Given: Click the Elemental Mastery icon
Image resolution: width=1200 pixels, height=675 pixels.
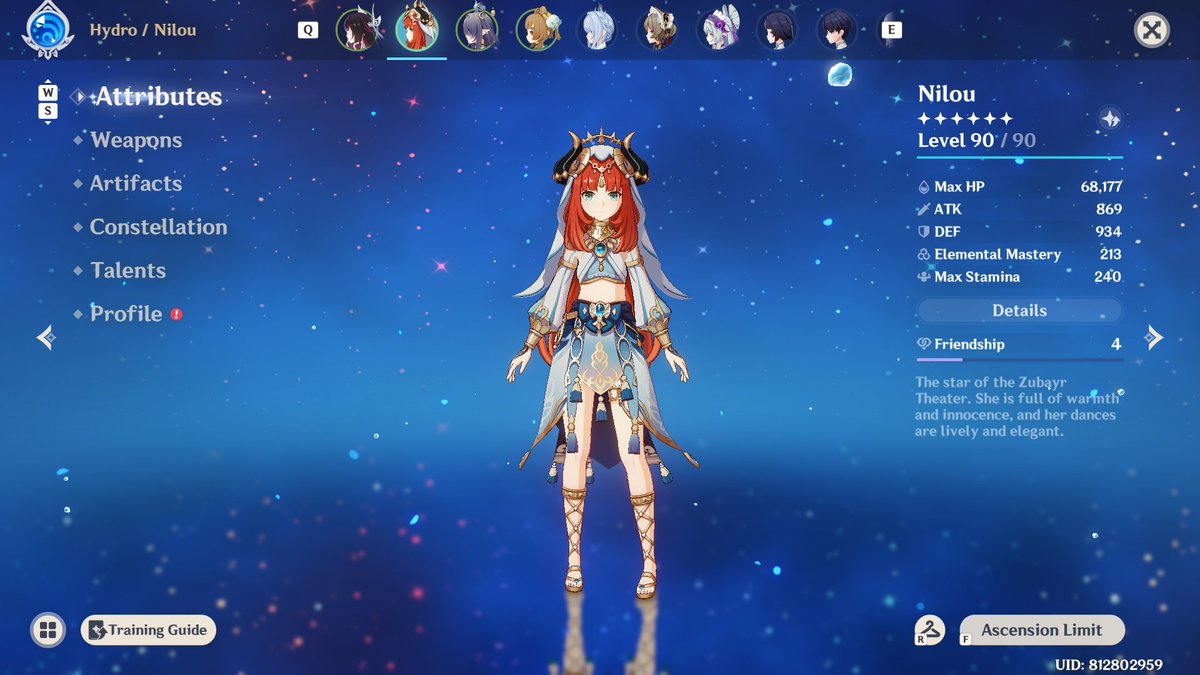Looking at the screenshot, I should click(x=923, y=254).
